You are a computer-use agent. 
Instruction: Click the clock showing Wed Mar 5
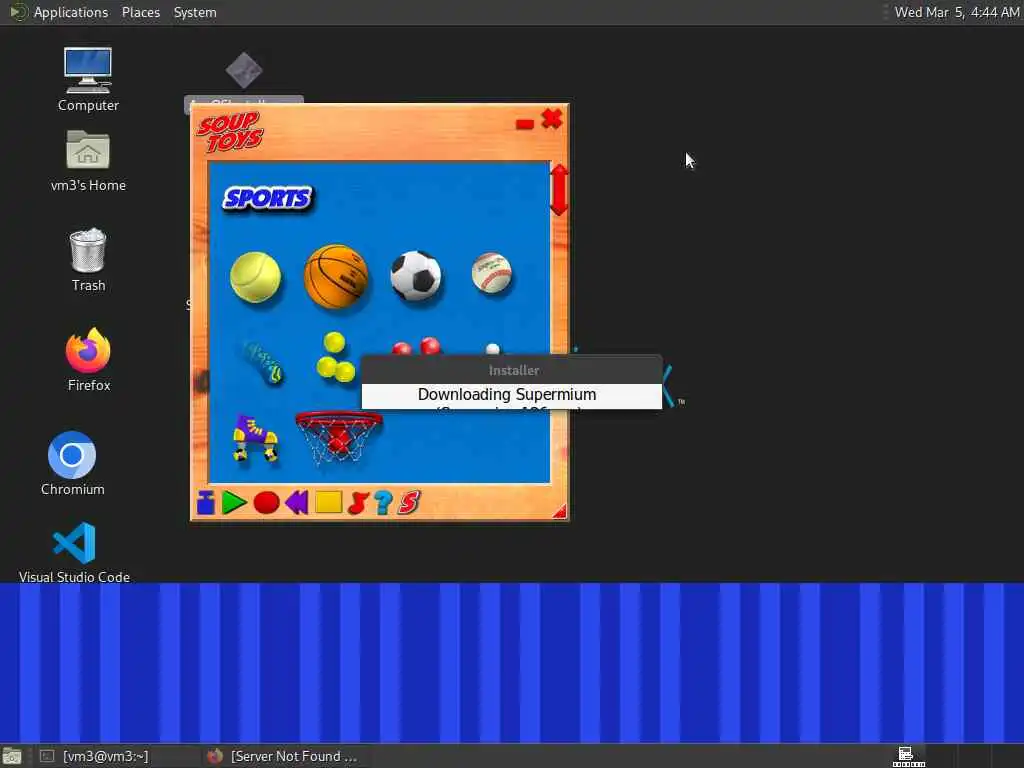[x=956, y=12]
